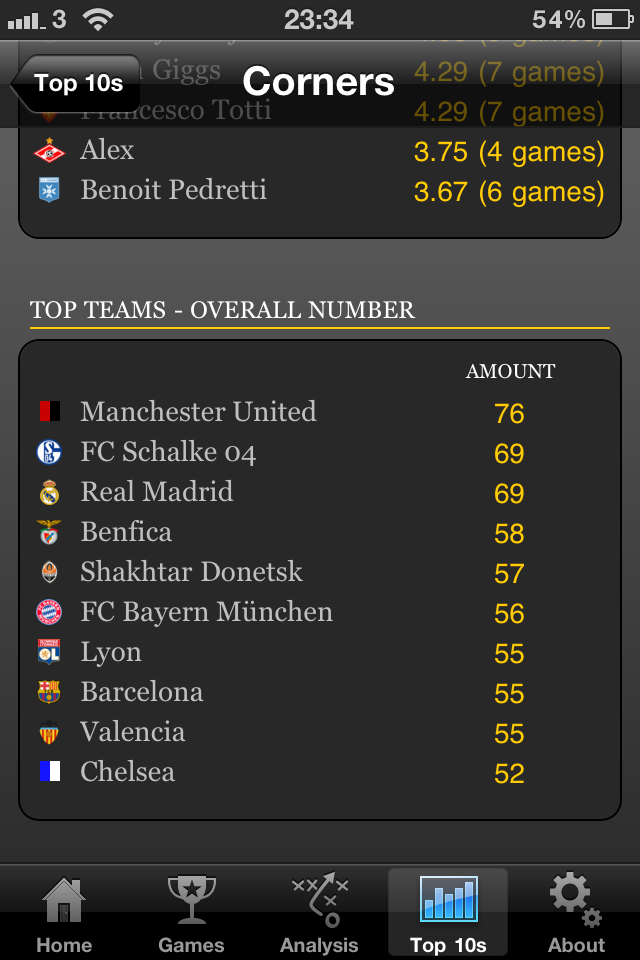Select the Chelsea team row
This screenshot has width=640, height=960.
tap(320, 772)
